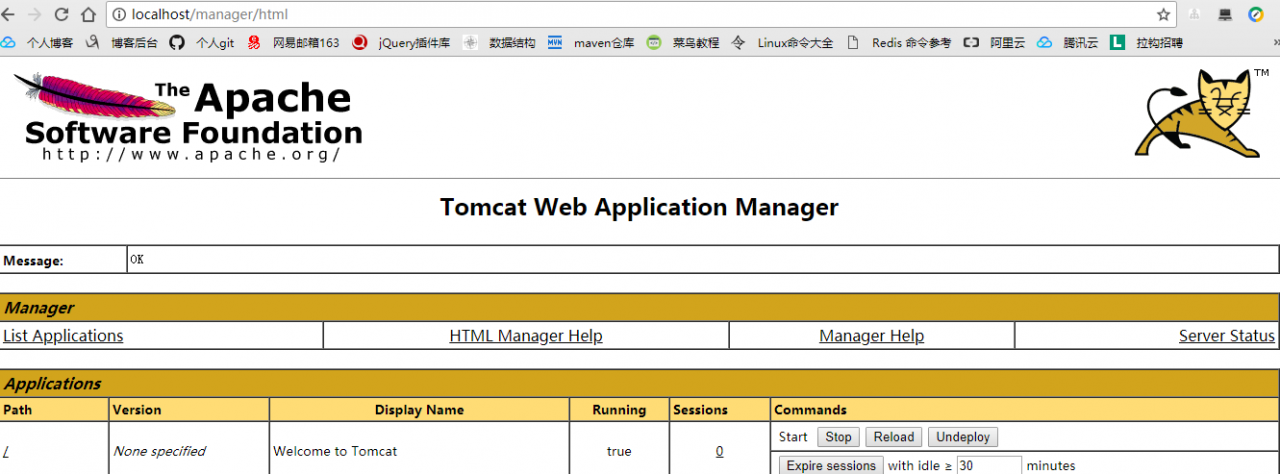Click the "Message:" label
Screen dimensions: 1280x474
click(x=33, y=261)
